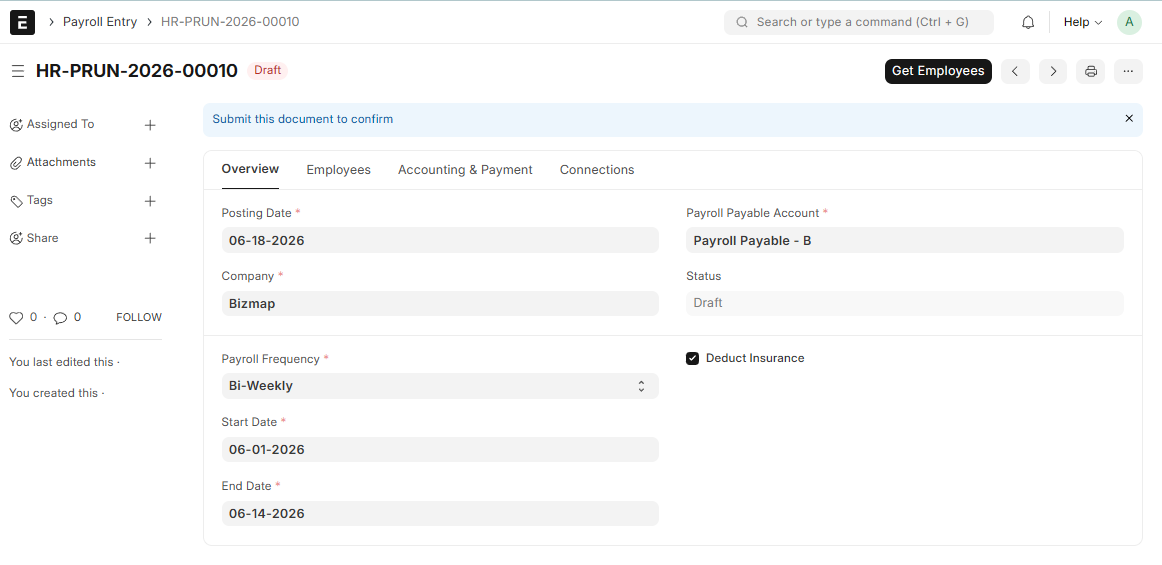Share document with plus icon
The height and width of the screenshot is (565, 1162).
(x=150, y=238)
